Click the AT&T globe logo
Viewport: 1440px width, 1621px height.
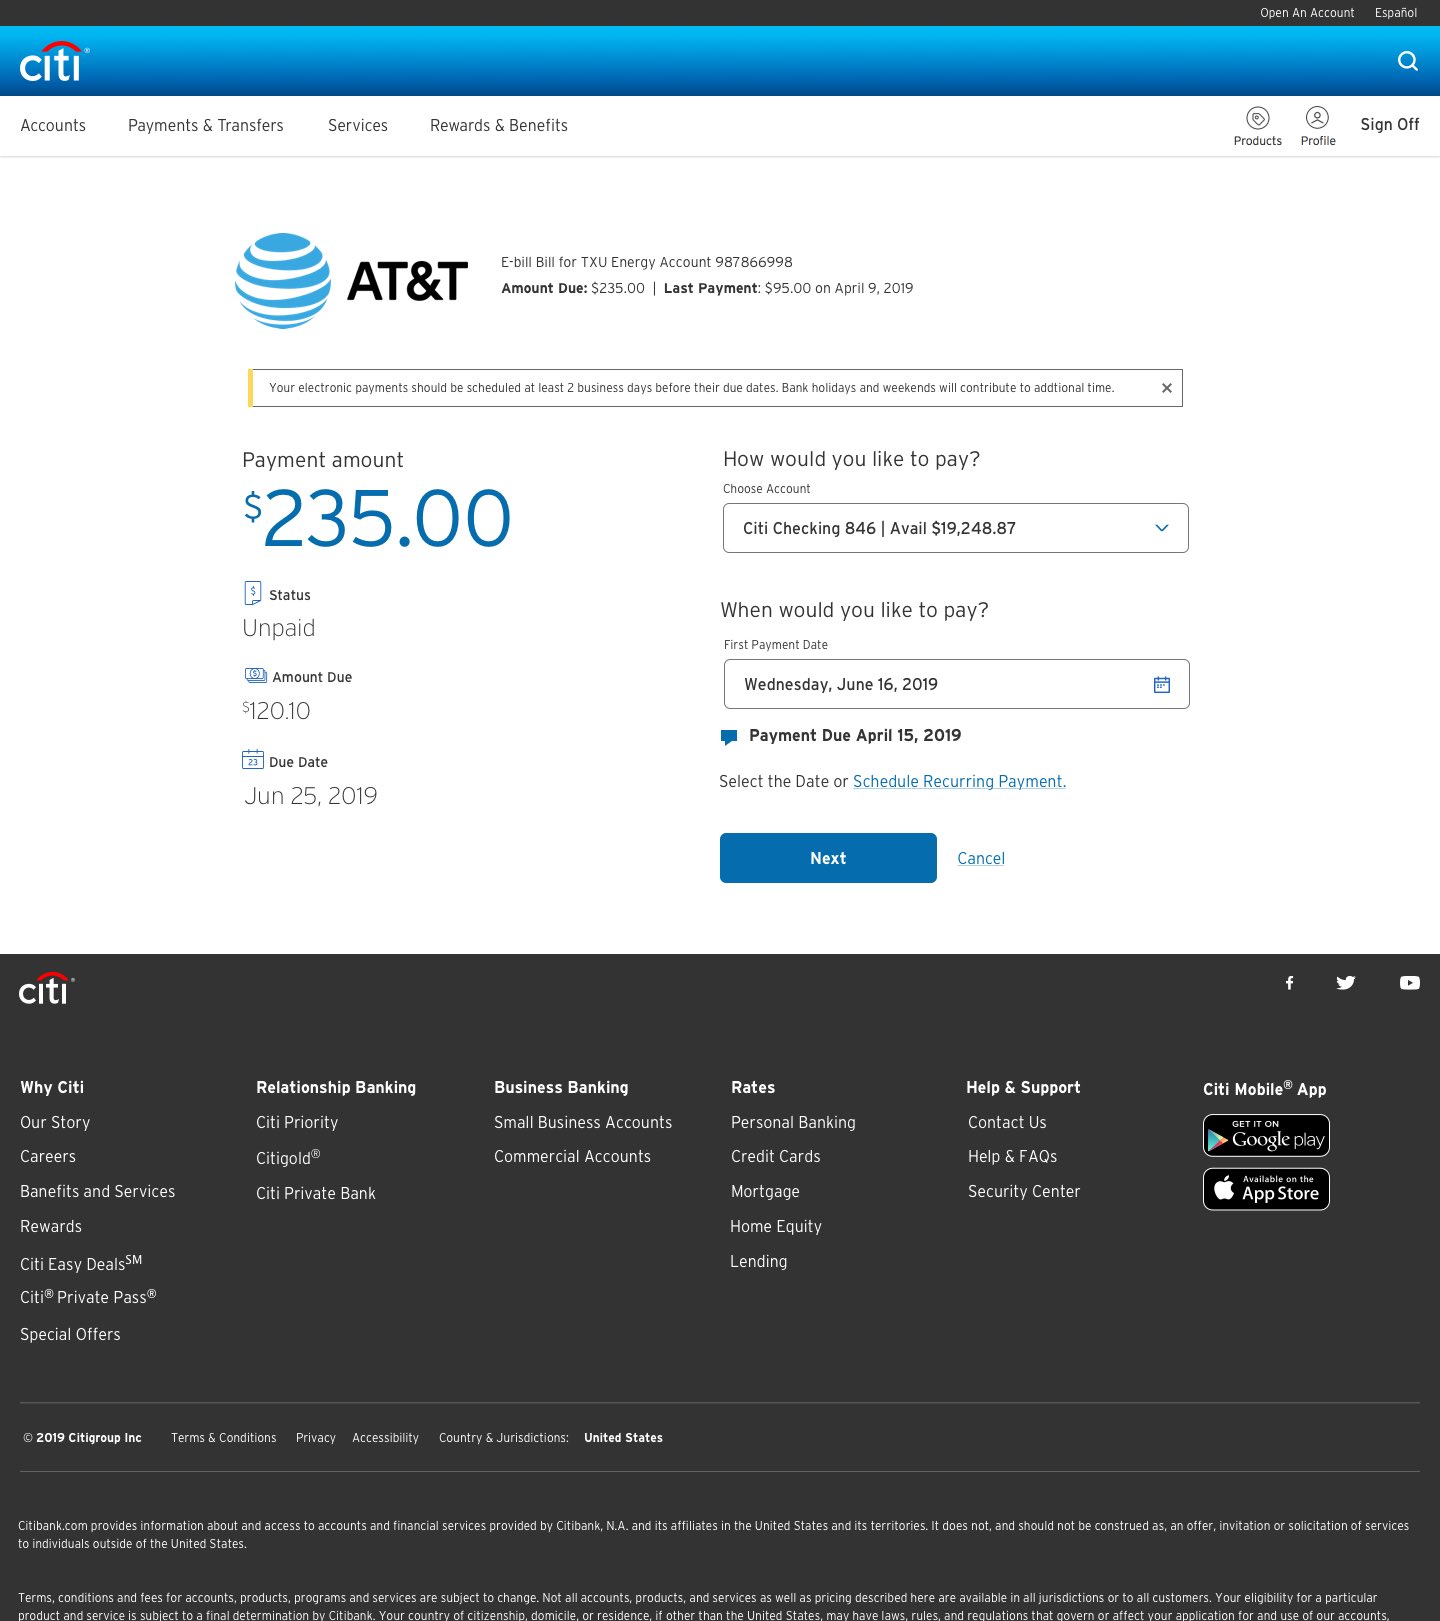(x=283, y=281)
